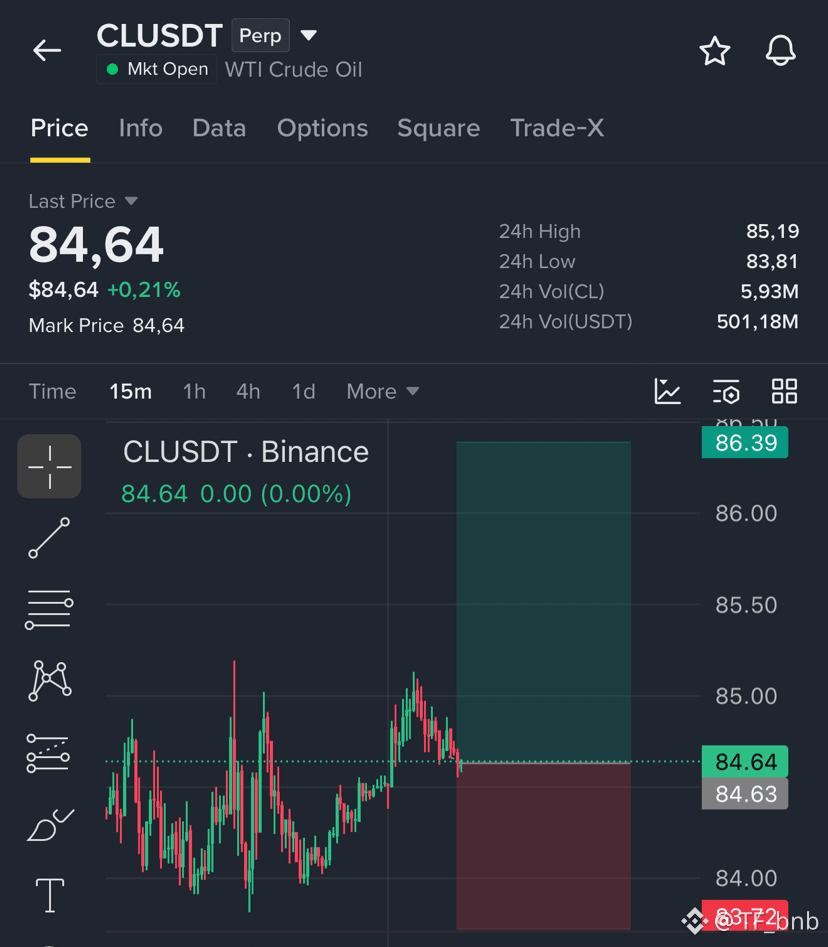Switch to the Trade-X tab
Image resolution: width=828 pixels, height=947 pixels.
click(557, 128)
